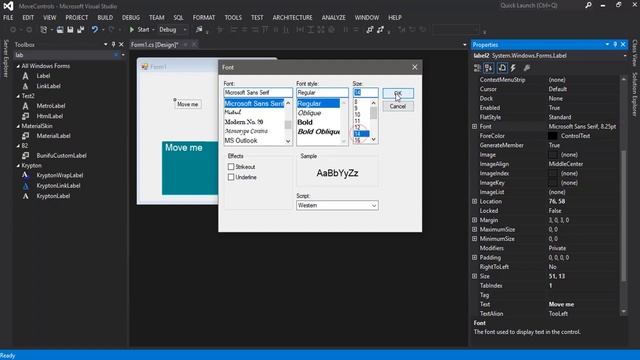Choose size 14 in Size list
Screen dimensions: 640x360
tap(361, 134)
